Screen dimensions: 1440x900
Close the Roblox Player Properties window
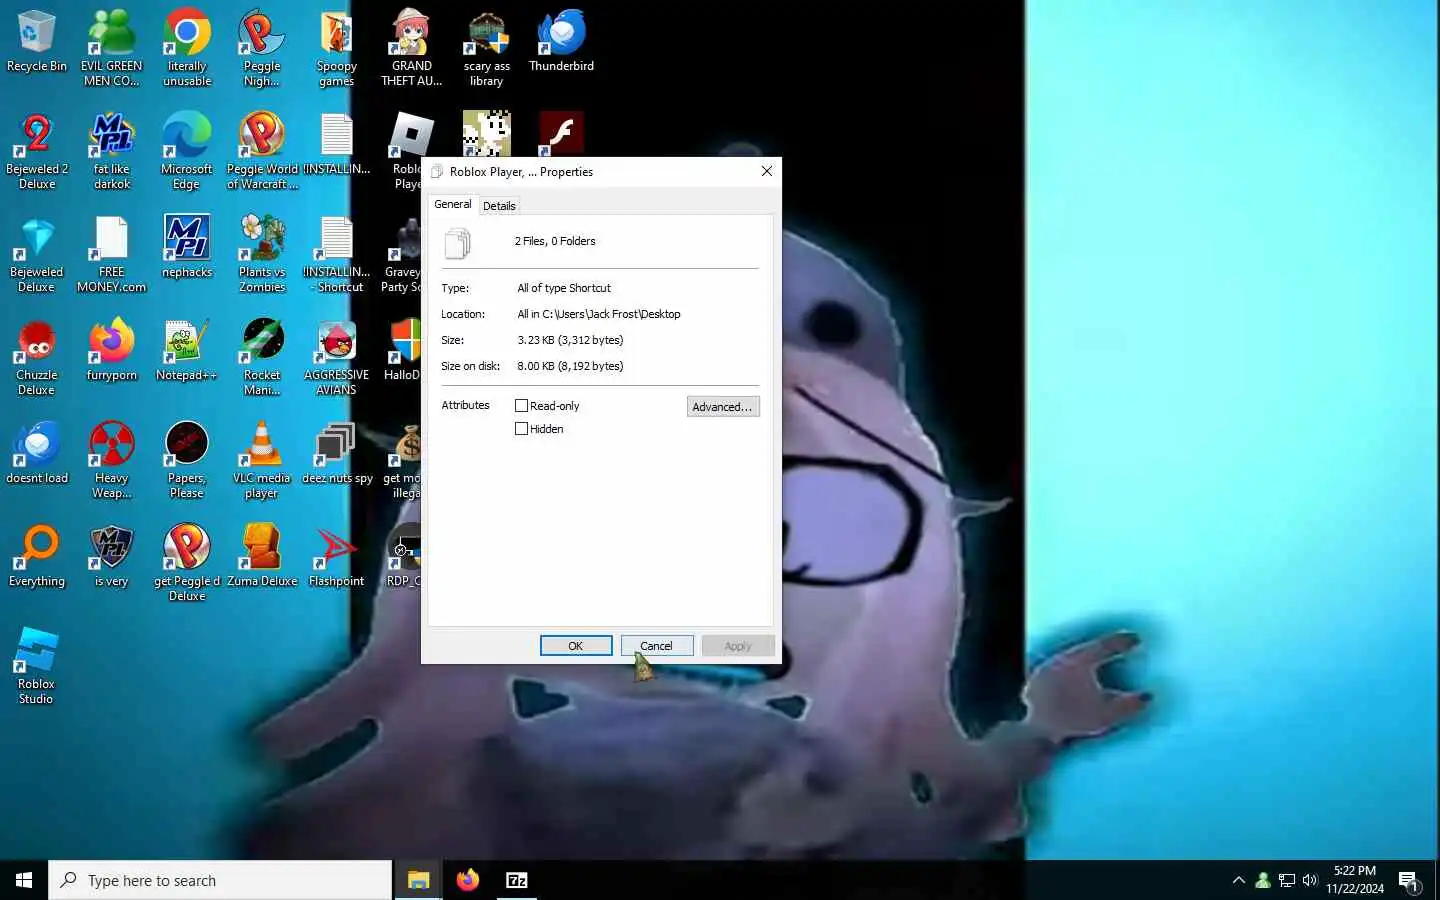click(x=767, y=171)
